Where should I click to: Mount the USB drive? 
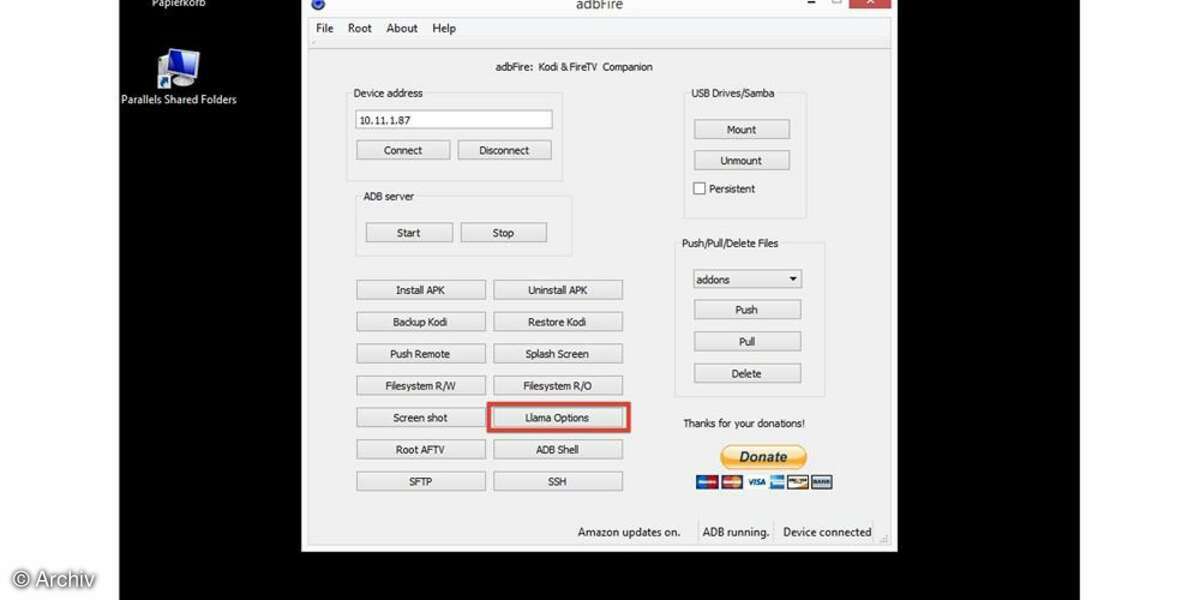coord(742,129)
